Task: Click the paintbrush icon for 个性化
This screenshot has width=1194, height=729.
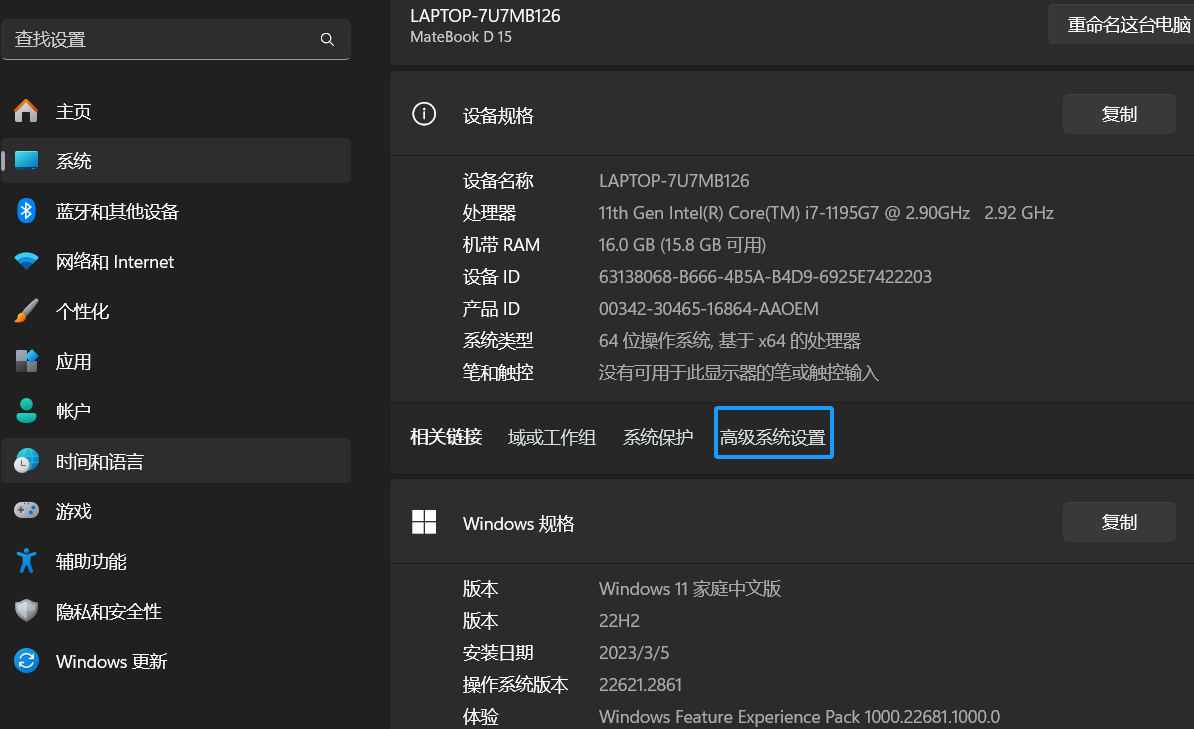Action: (26, 311)
